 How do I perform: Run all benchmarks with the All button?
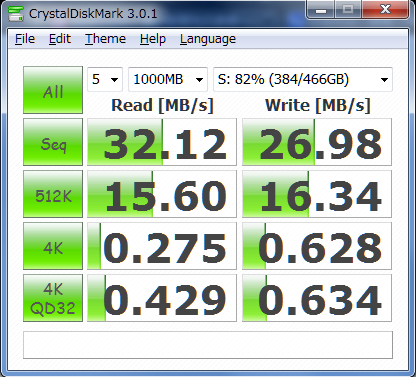[53, 90]
